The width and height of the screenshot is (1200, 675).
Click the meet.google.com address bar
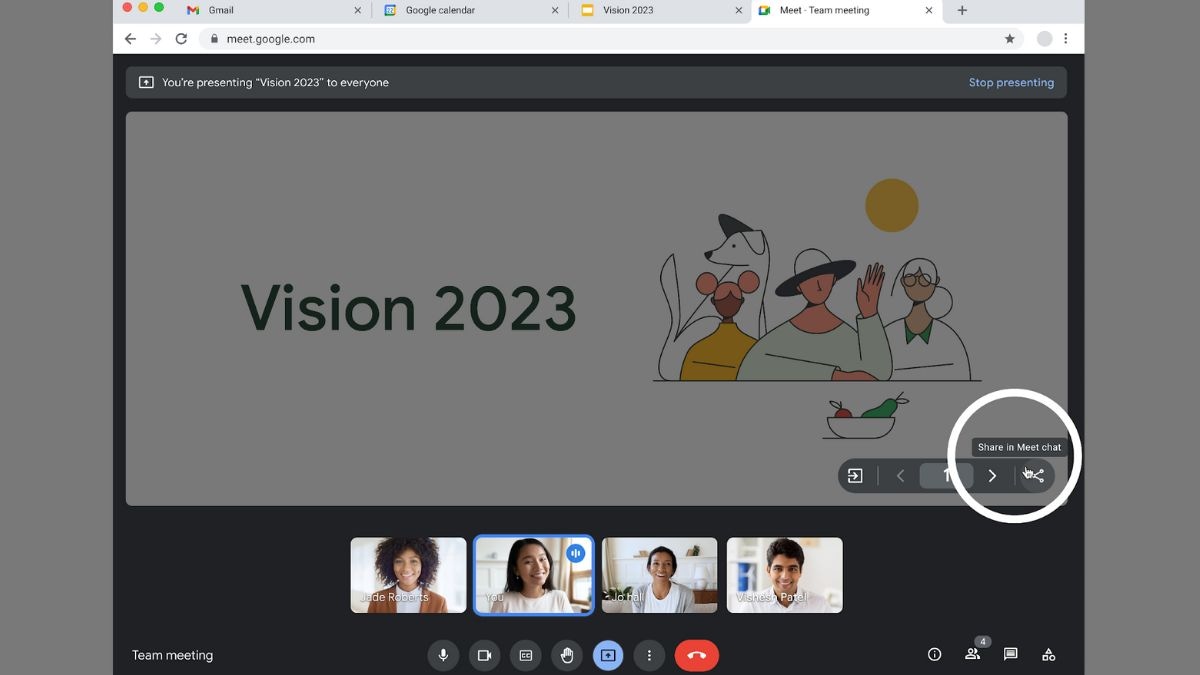point(612,39)
